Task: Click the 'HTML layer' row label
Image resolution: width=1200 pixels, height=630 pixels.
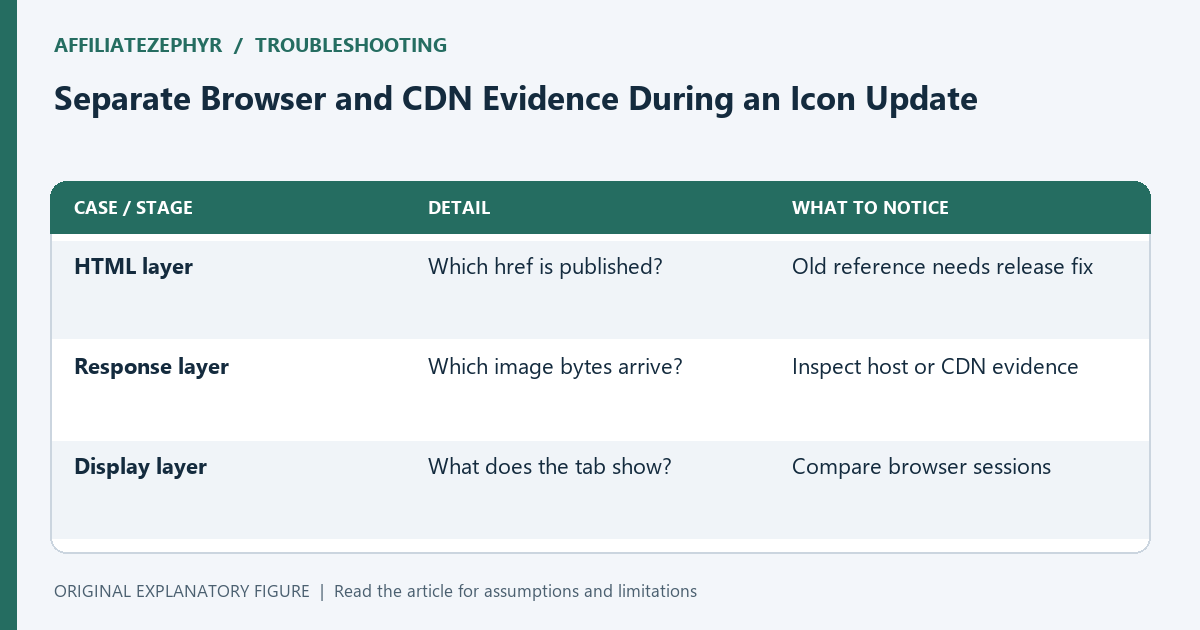Action: pyautogui.click(x=134, y=267)
